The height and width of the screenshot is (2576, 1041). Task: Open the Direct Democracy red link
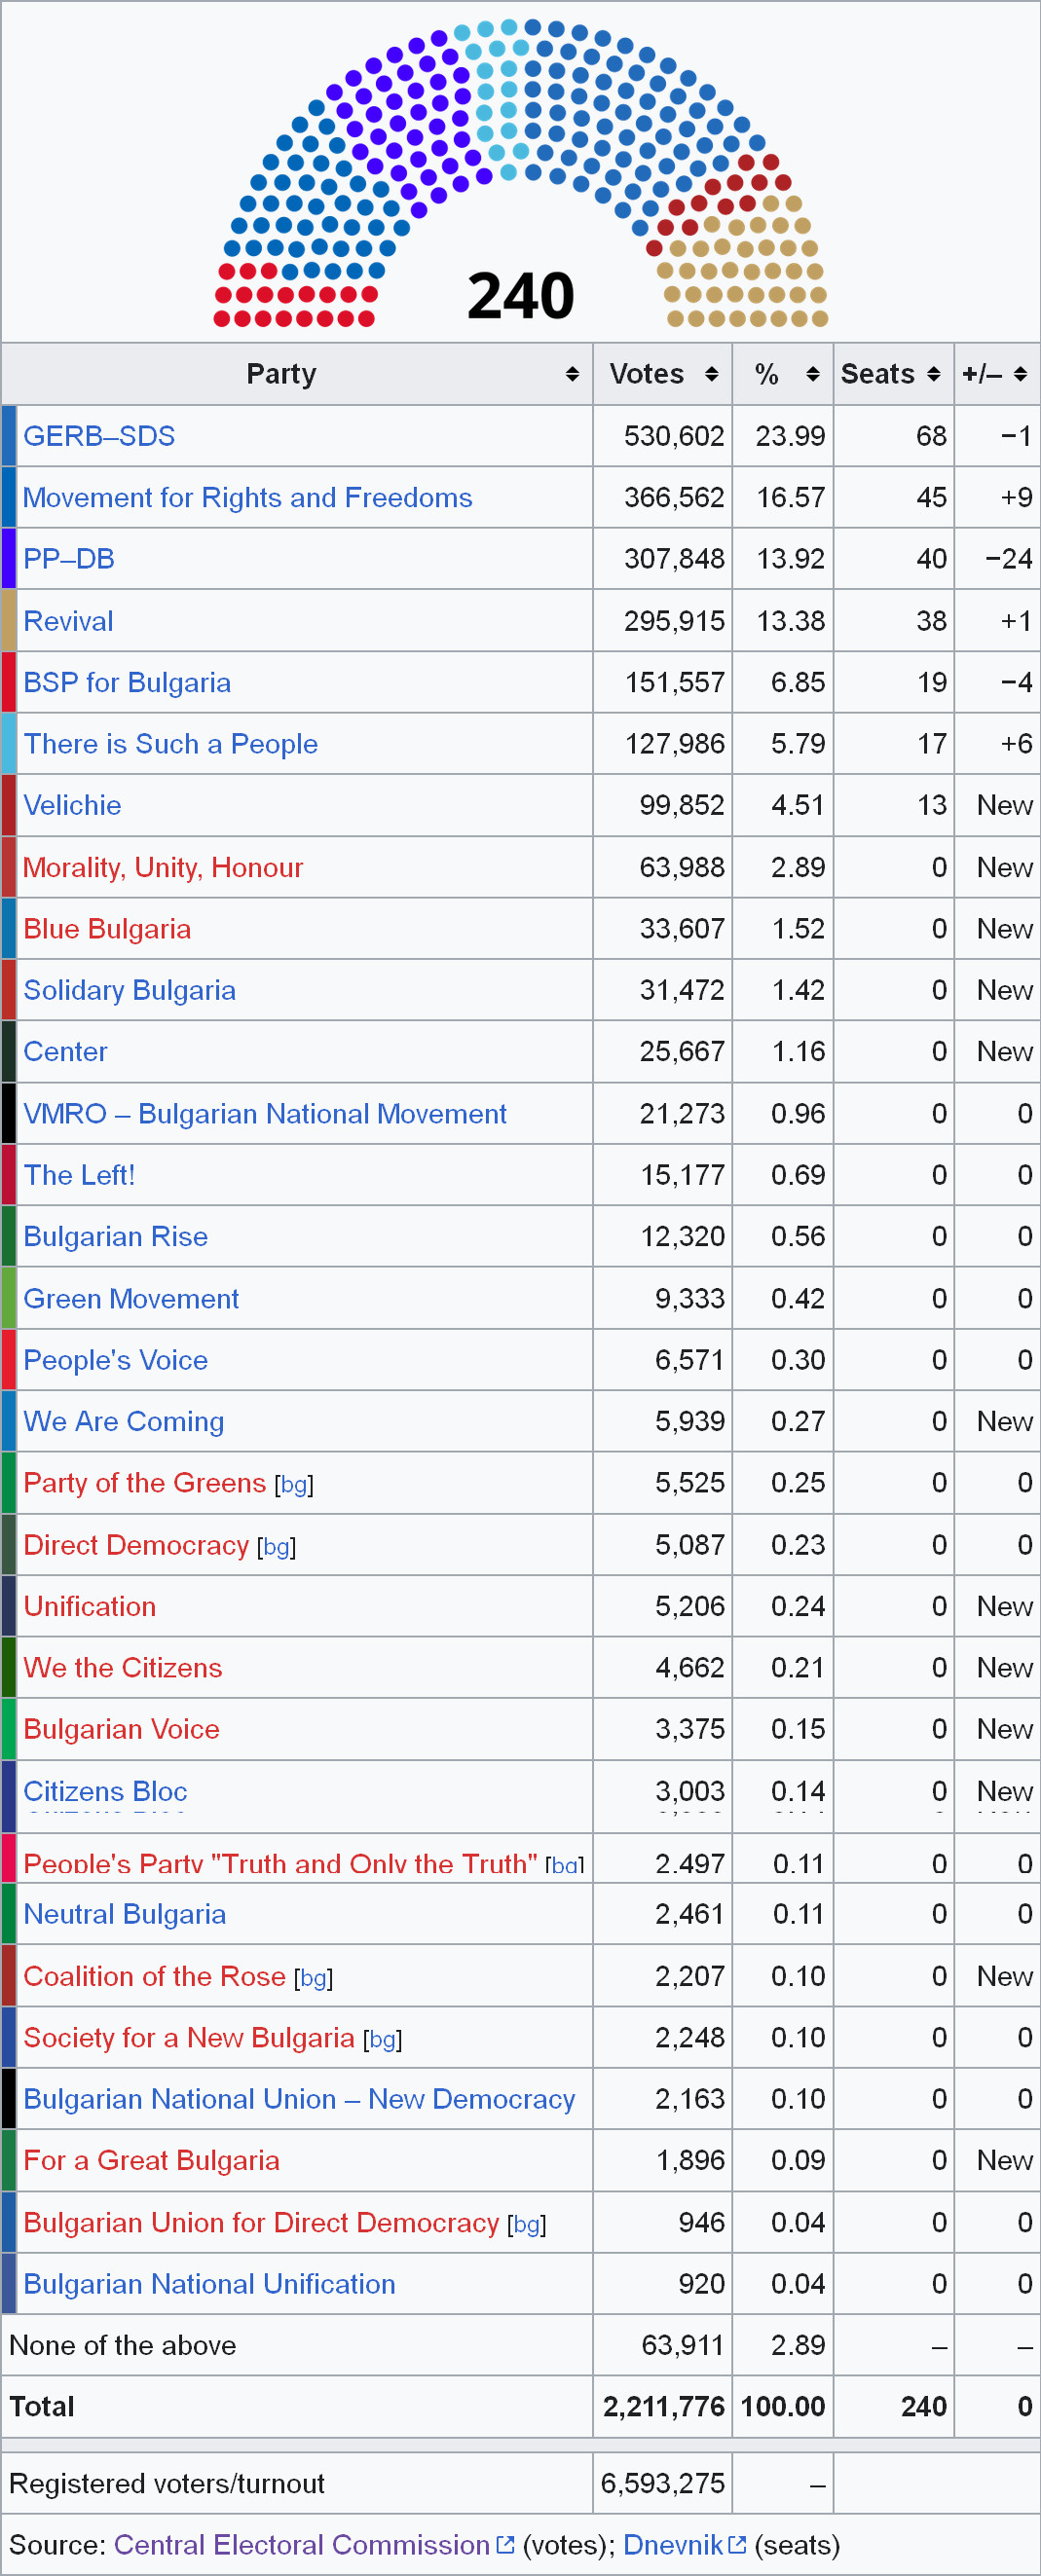136,1545
